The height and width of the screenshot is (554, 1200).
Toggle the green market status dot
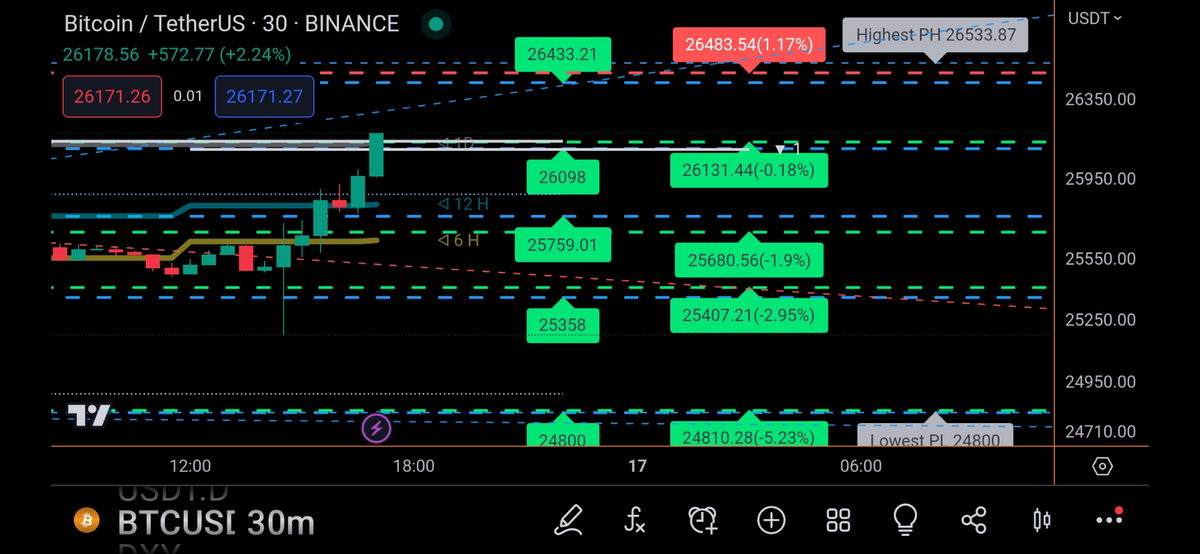435,24
